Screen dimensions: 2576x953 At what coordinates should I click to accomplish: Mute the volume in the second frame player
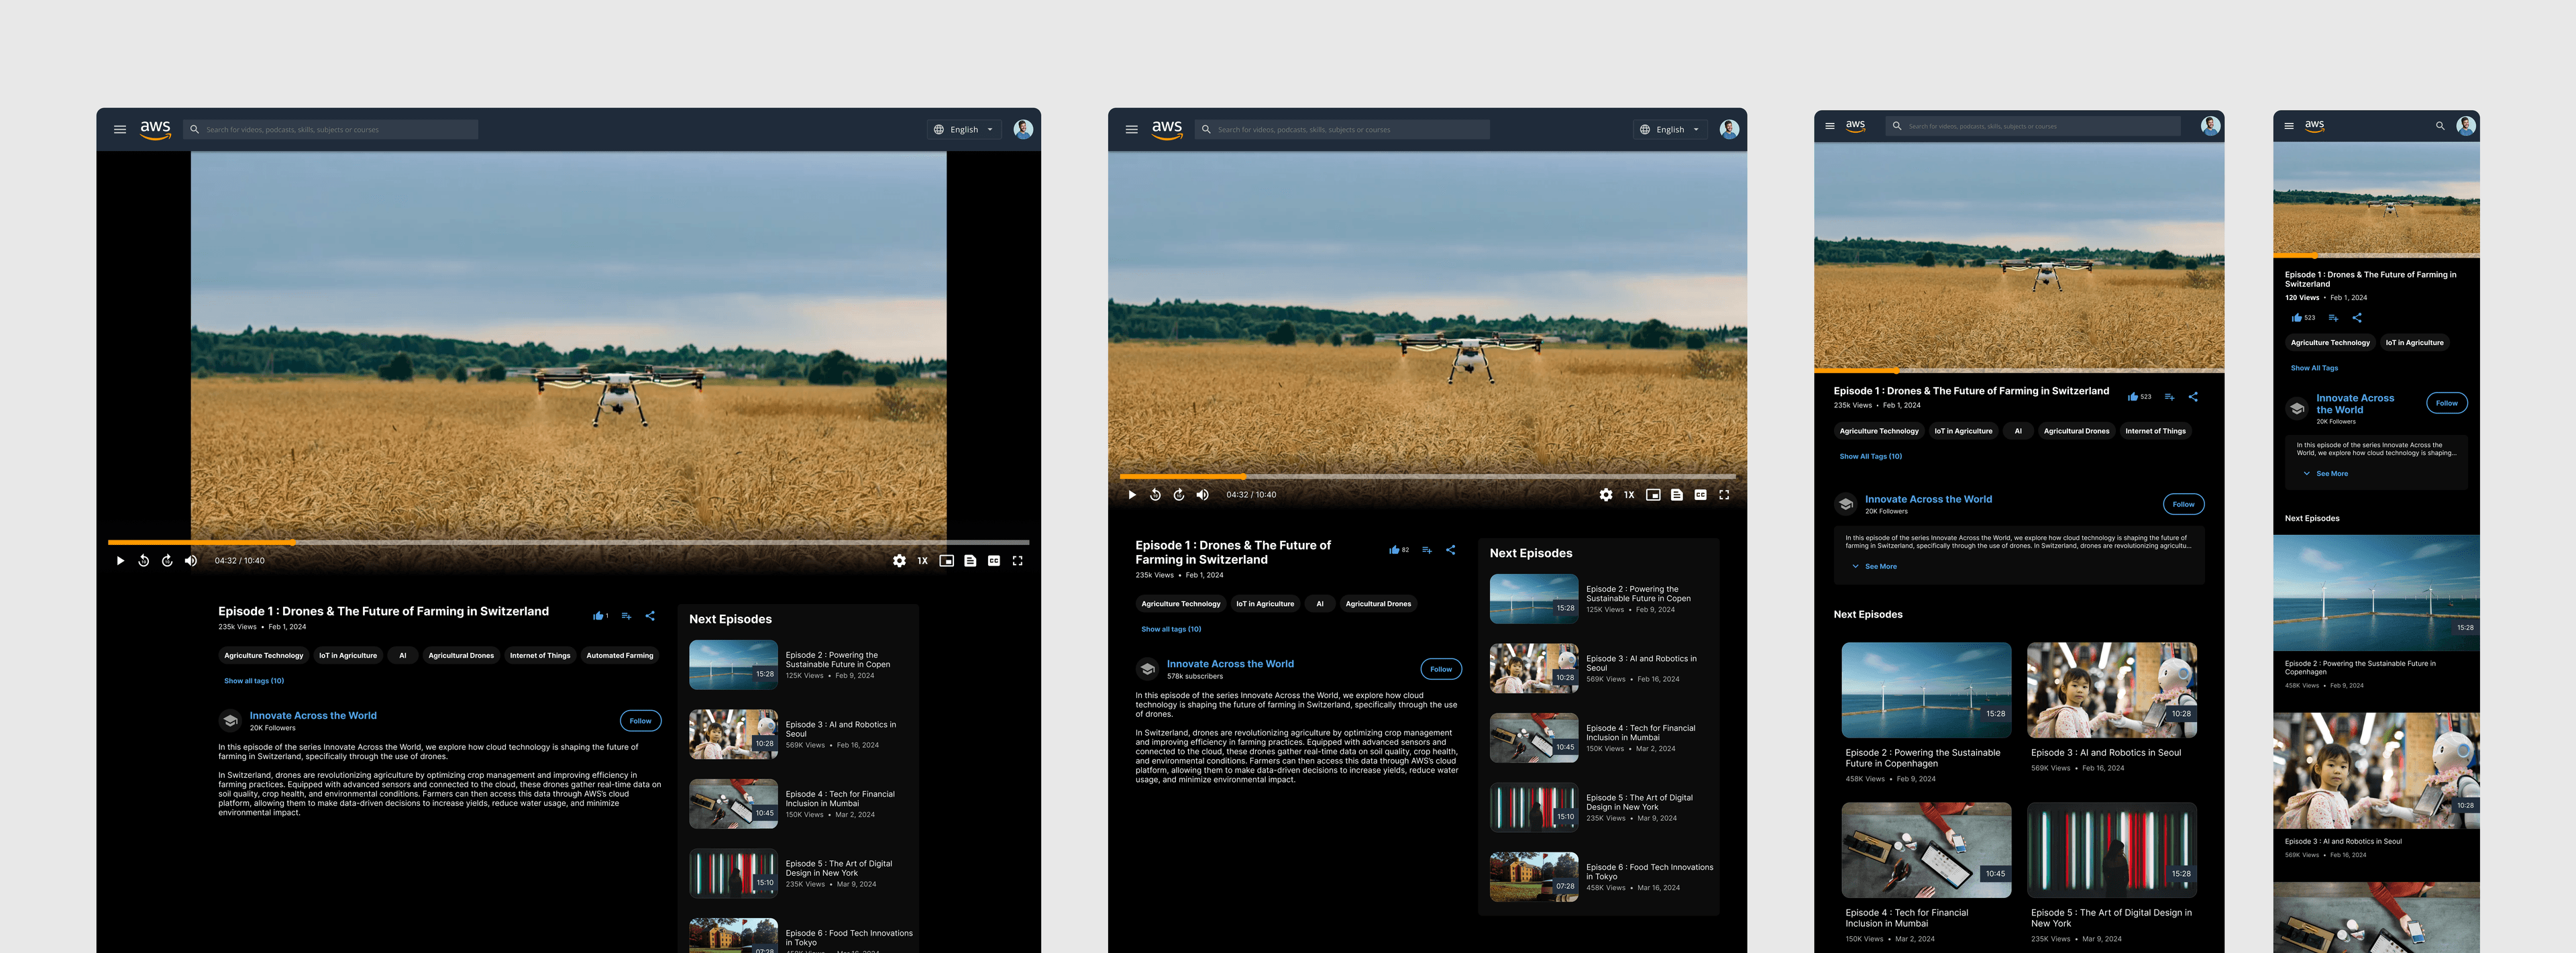click(x=1203, y=495)
